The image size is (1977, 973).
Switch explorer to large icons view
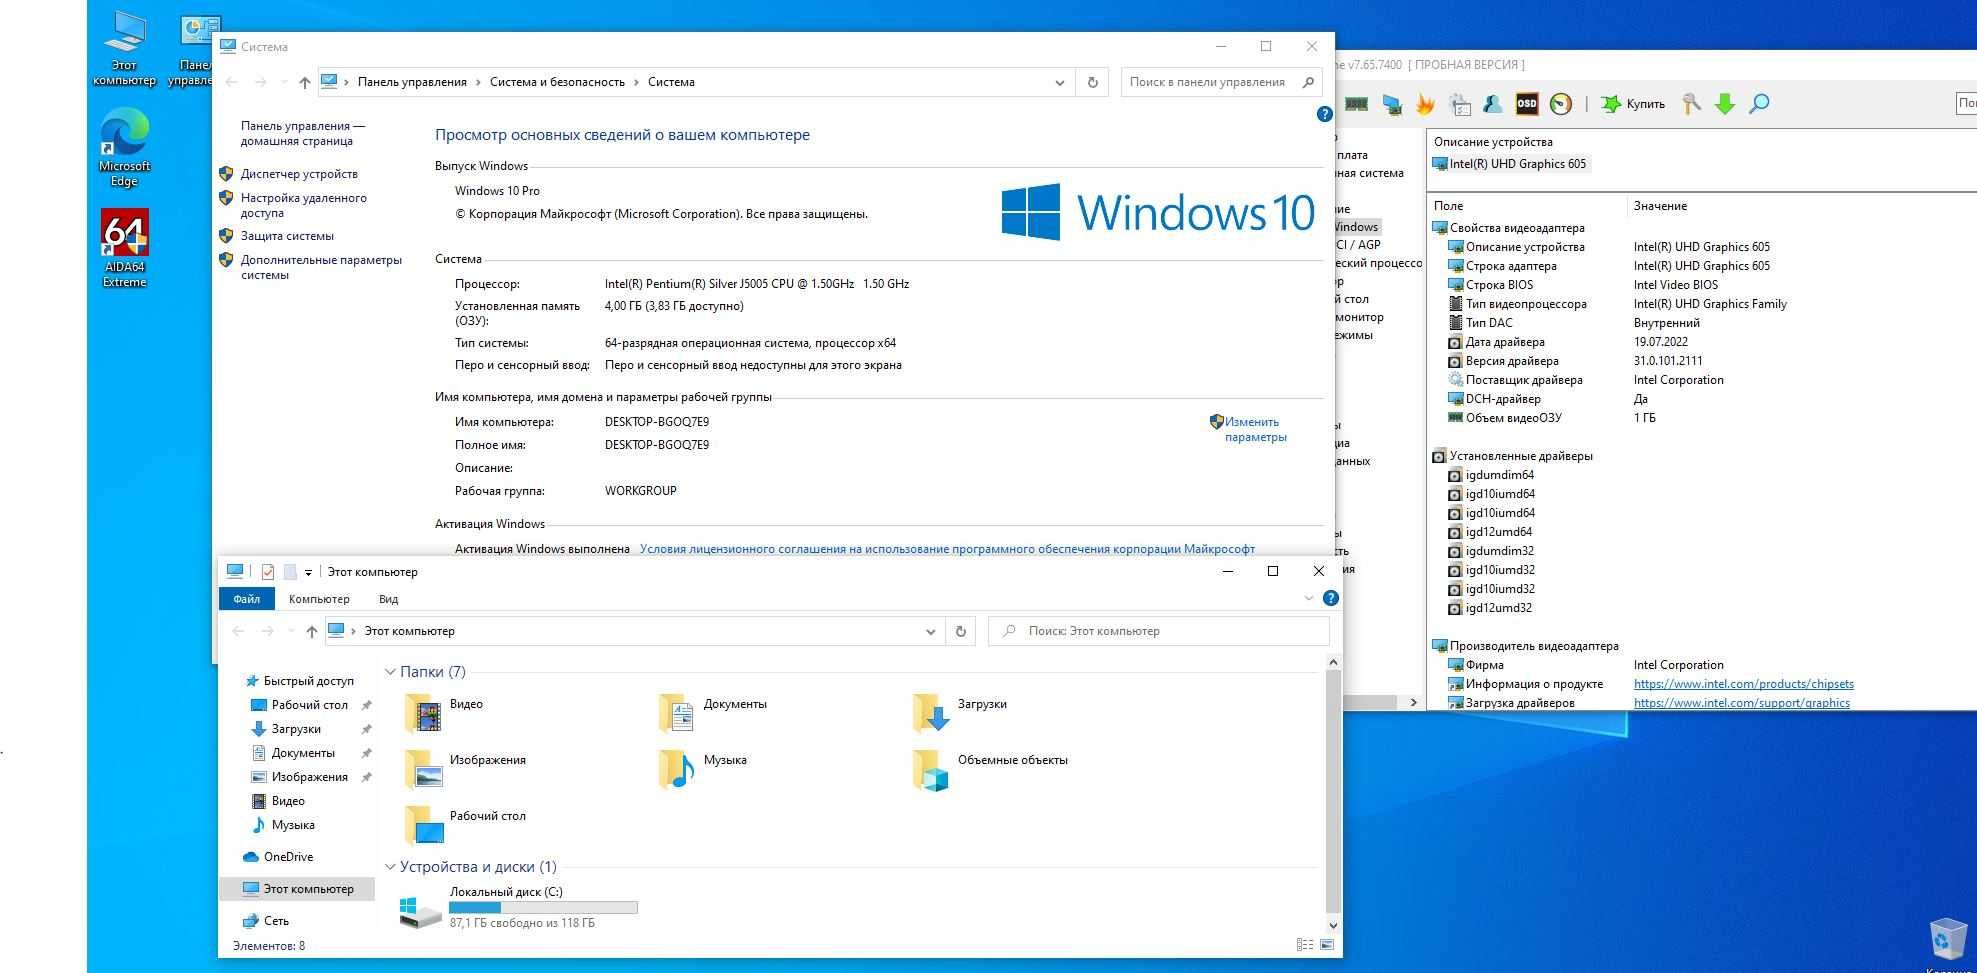[1326, 944]
